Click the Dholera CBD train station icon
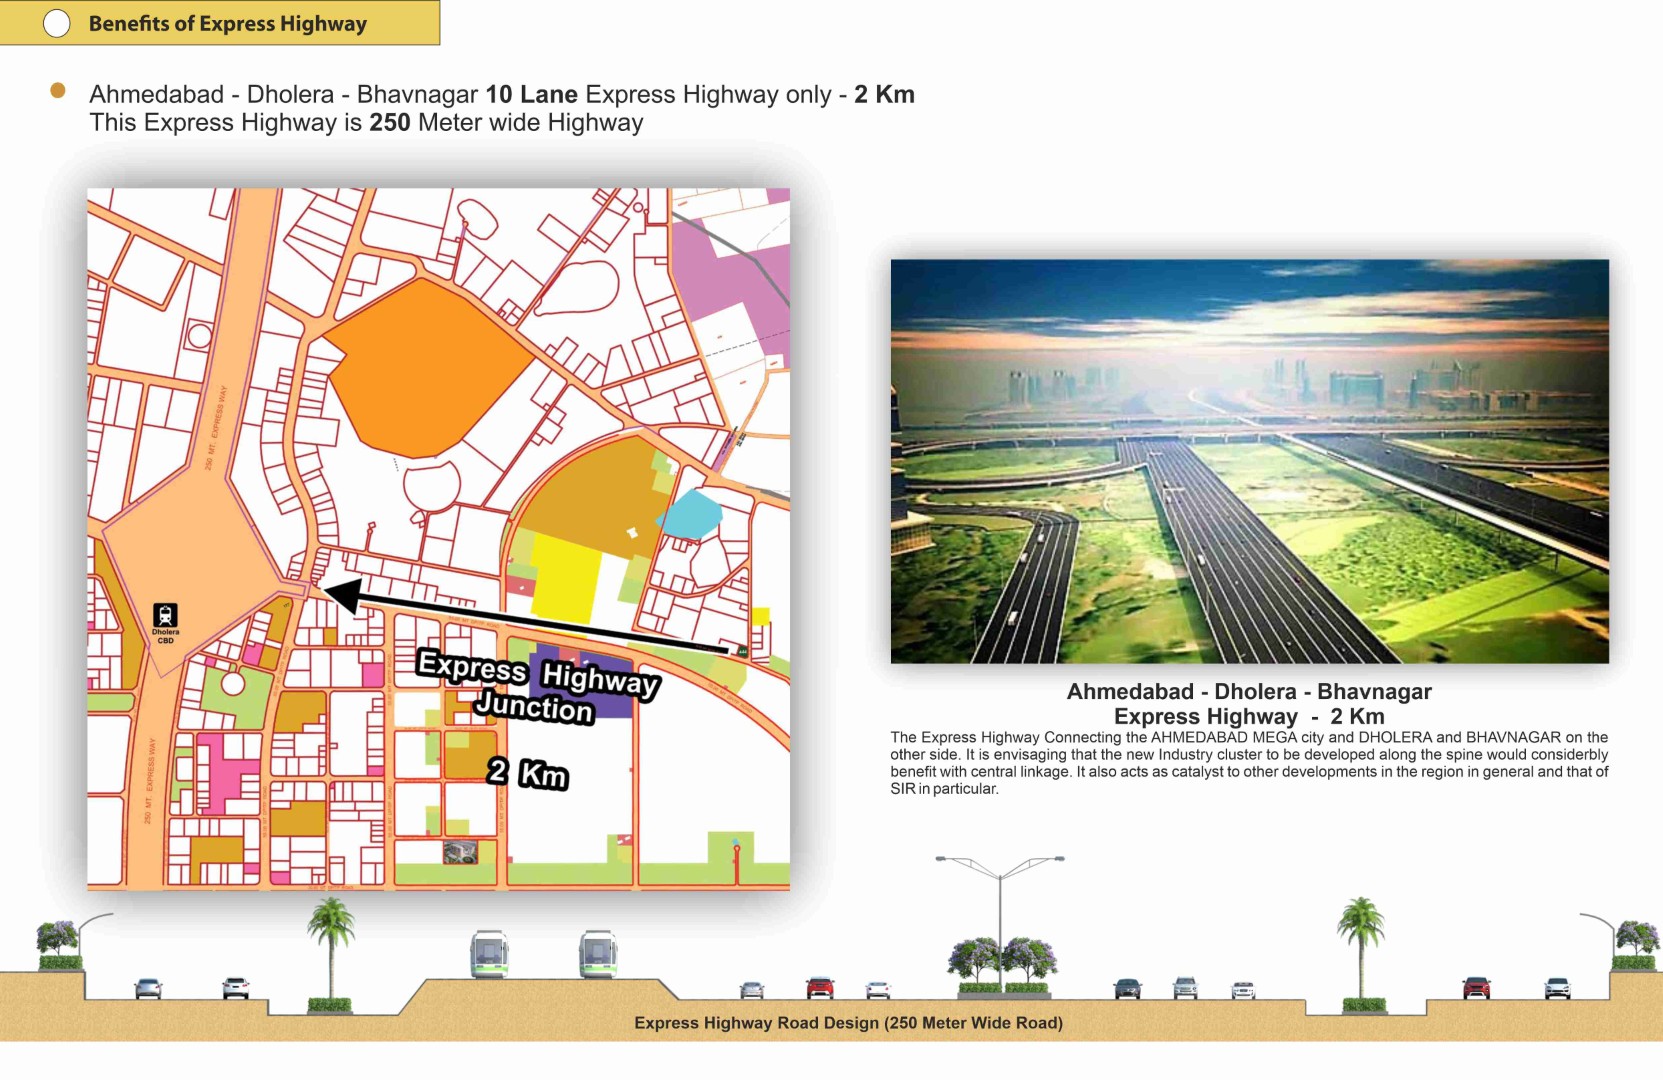The image size is (1663, 1080). pos(165,616)
